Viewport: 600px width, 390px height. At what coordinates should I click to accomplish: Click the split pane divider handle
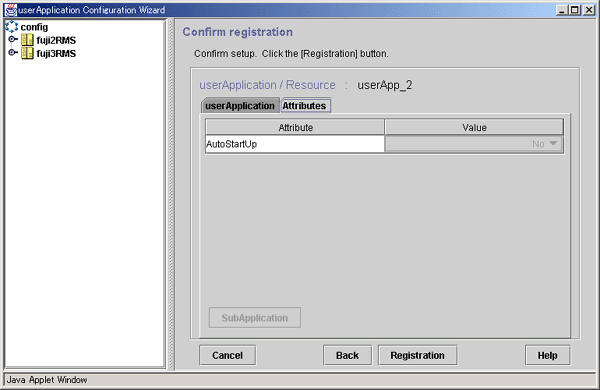coord(171,194)
